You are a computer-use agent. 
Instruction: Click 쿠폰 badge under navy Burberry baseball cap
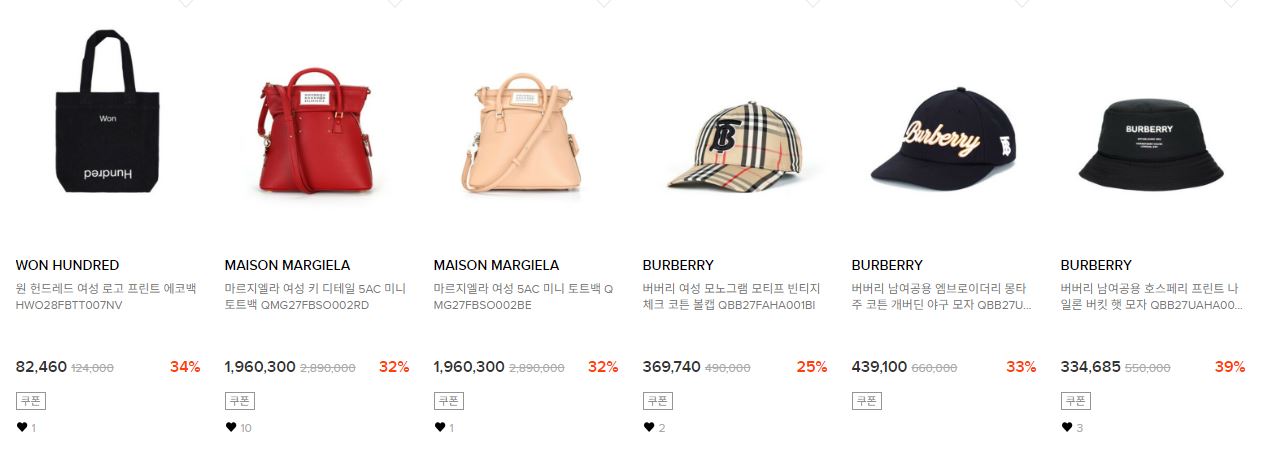[867, 401]
